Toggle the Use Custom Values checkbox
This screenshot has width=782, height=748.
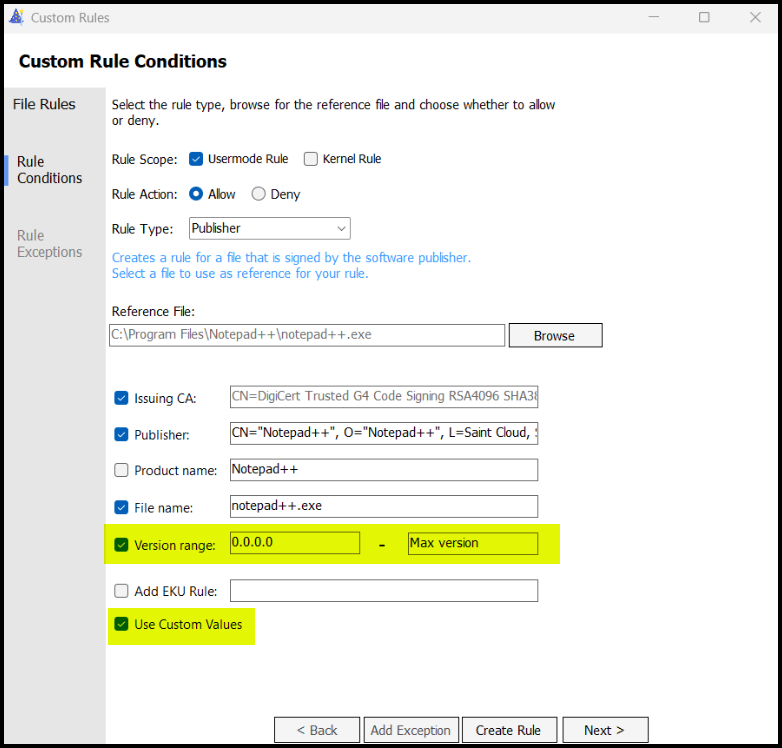coord(121,624)
